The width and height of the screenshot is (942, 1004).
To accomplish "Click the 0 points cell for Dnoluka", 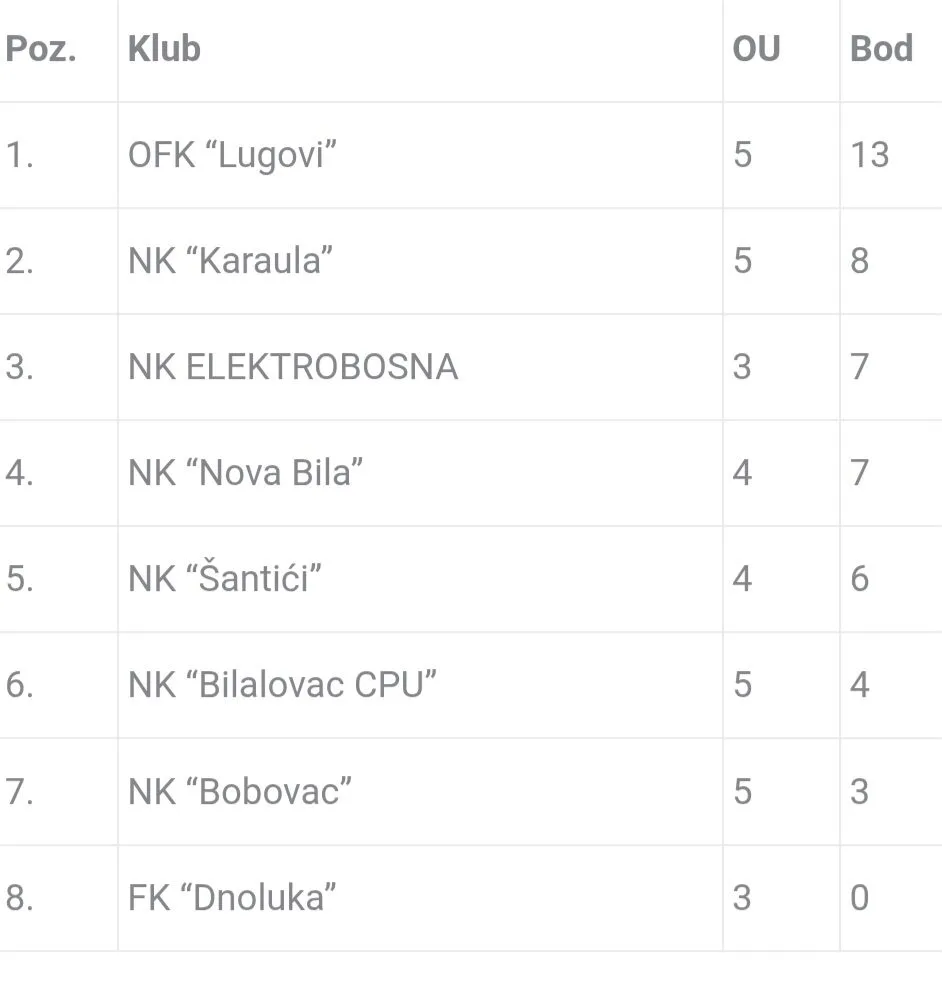I will (859, 897).
